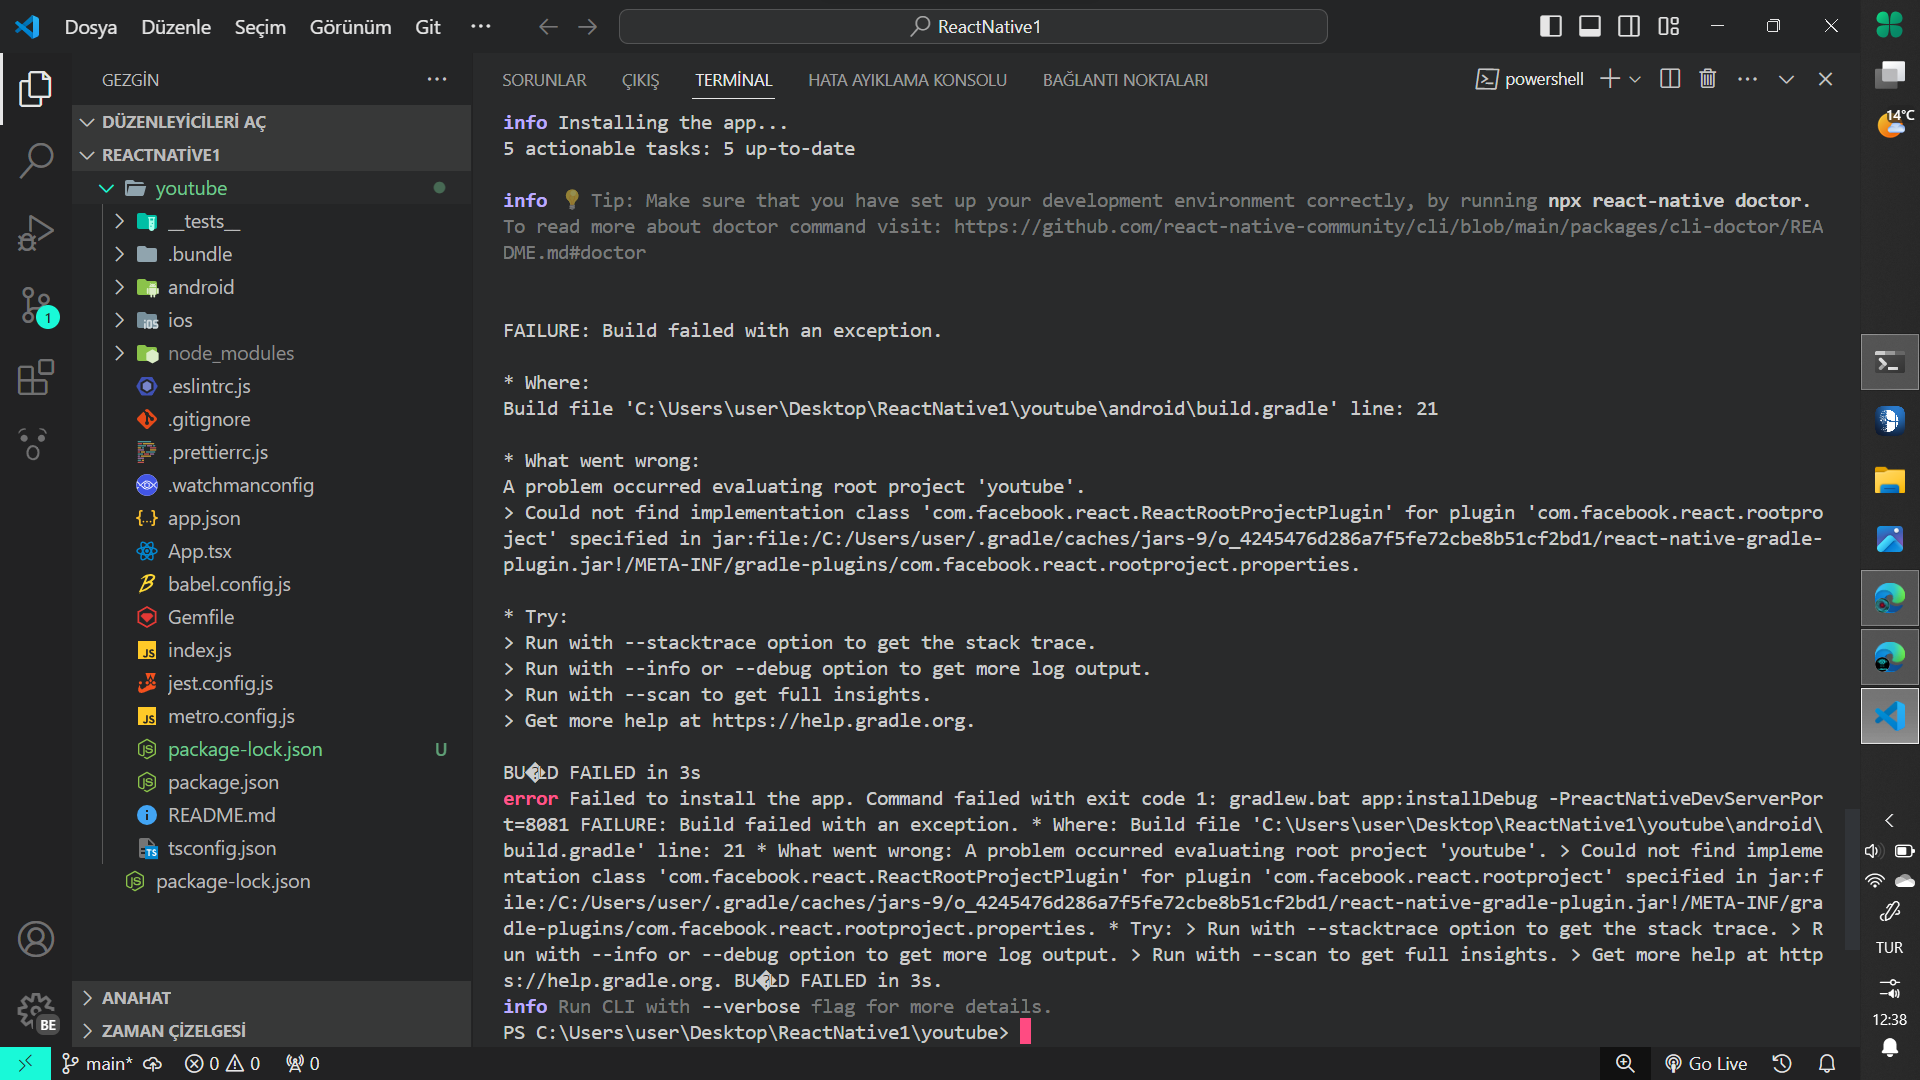1920x1080 pixels.
Task: Click main* branch in status bar
Action: click(98, 1063)
